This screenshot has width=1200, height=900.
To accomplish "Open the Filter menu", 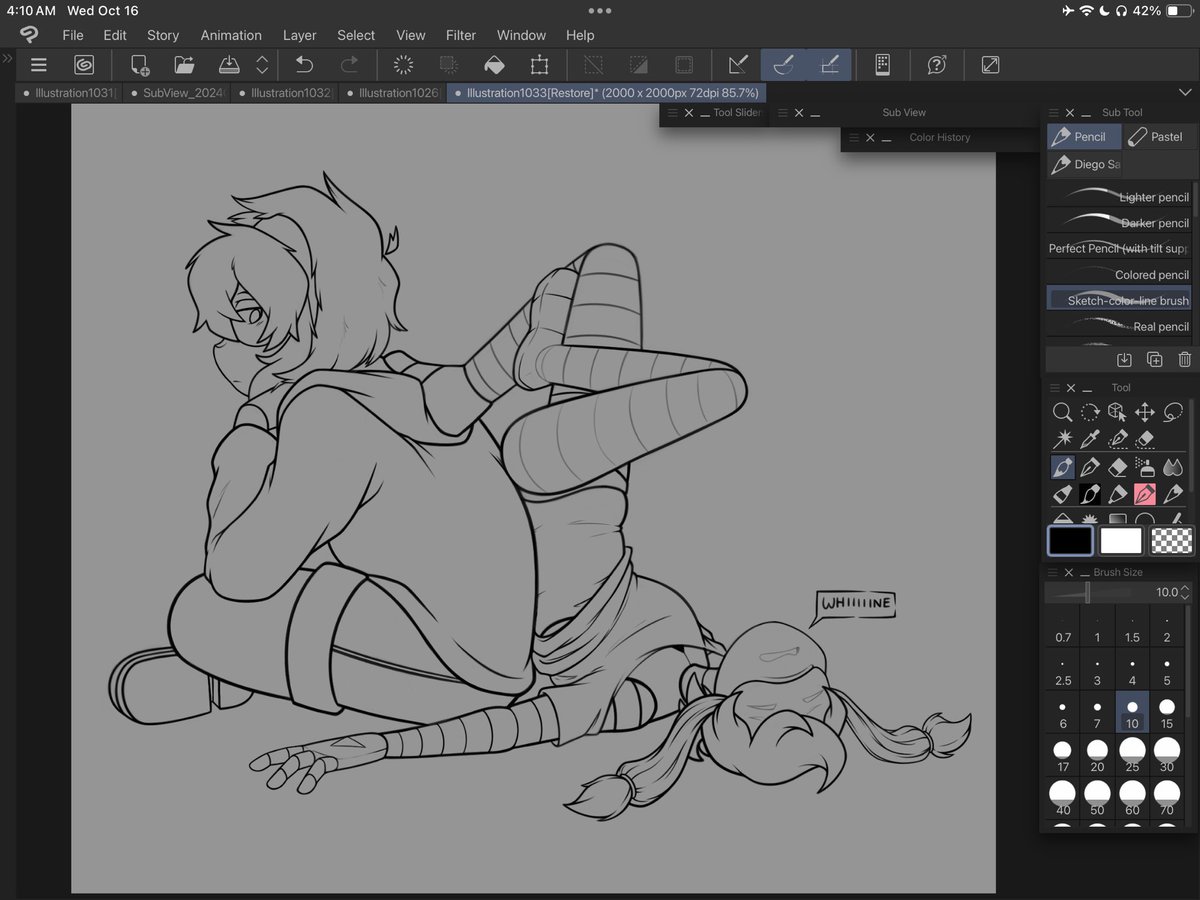I will click(461, 35).
